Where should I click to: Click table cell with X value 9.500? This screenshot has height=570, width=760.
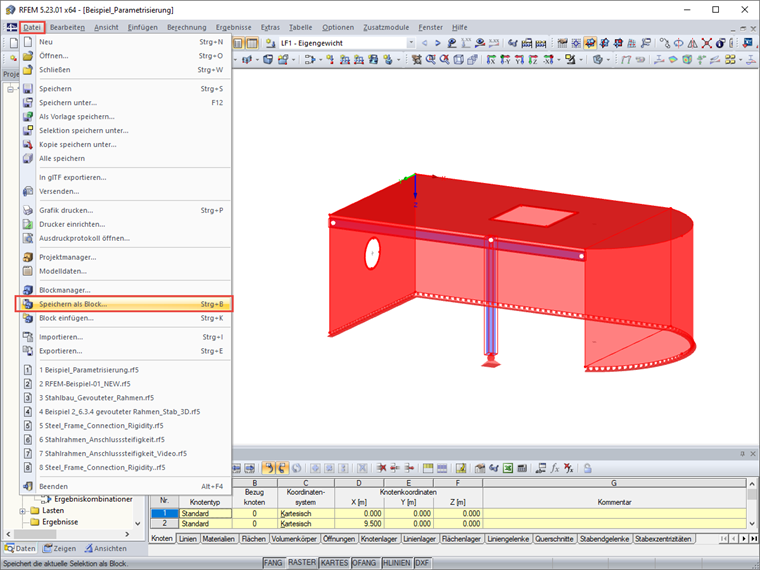359,523
